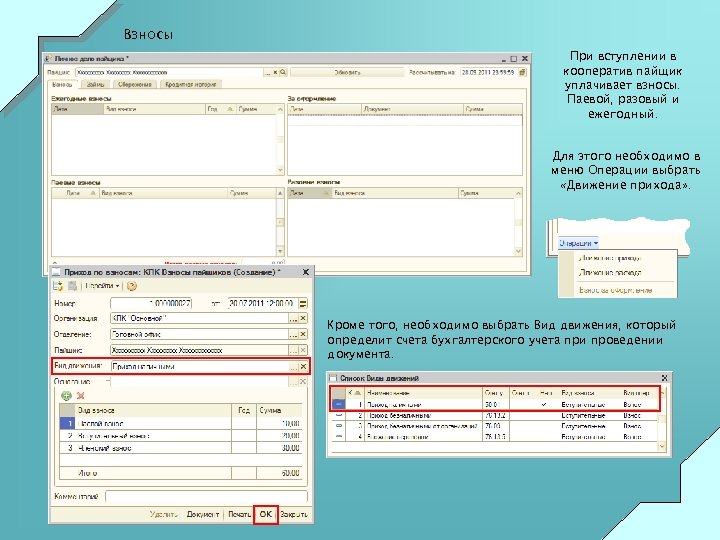Clear the Отделение field
This screenshot has height=540, width=720.
pos(303,335)
